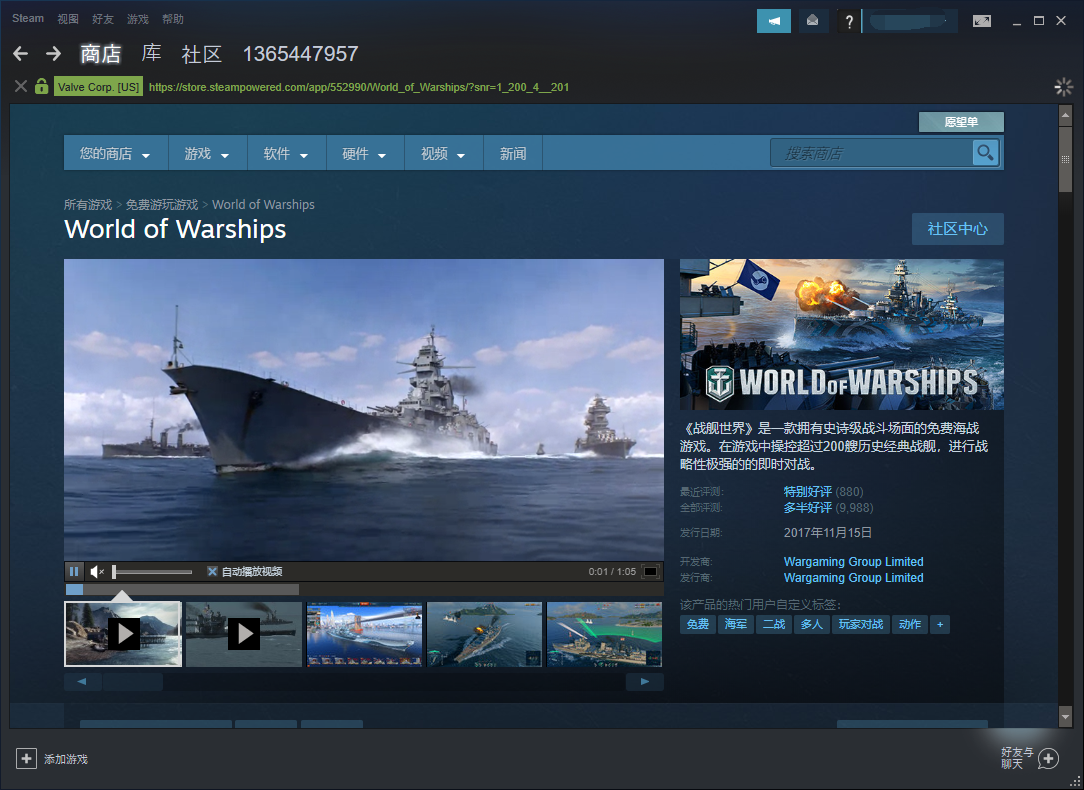Screen dimensions: 1084x790
Task: Go back with the left arrow
Action: 21,53
